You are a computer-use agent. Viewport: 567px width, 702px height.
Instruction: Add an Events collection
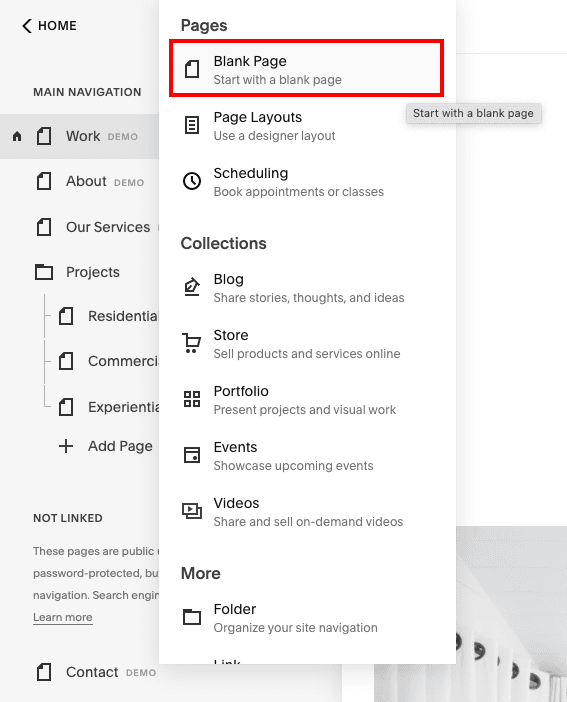pos(307,456)
